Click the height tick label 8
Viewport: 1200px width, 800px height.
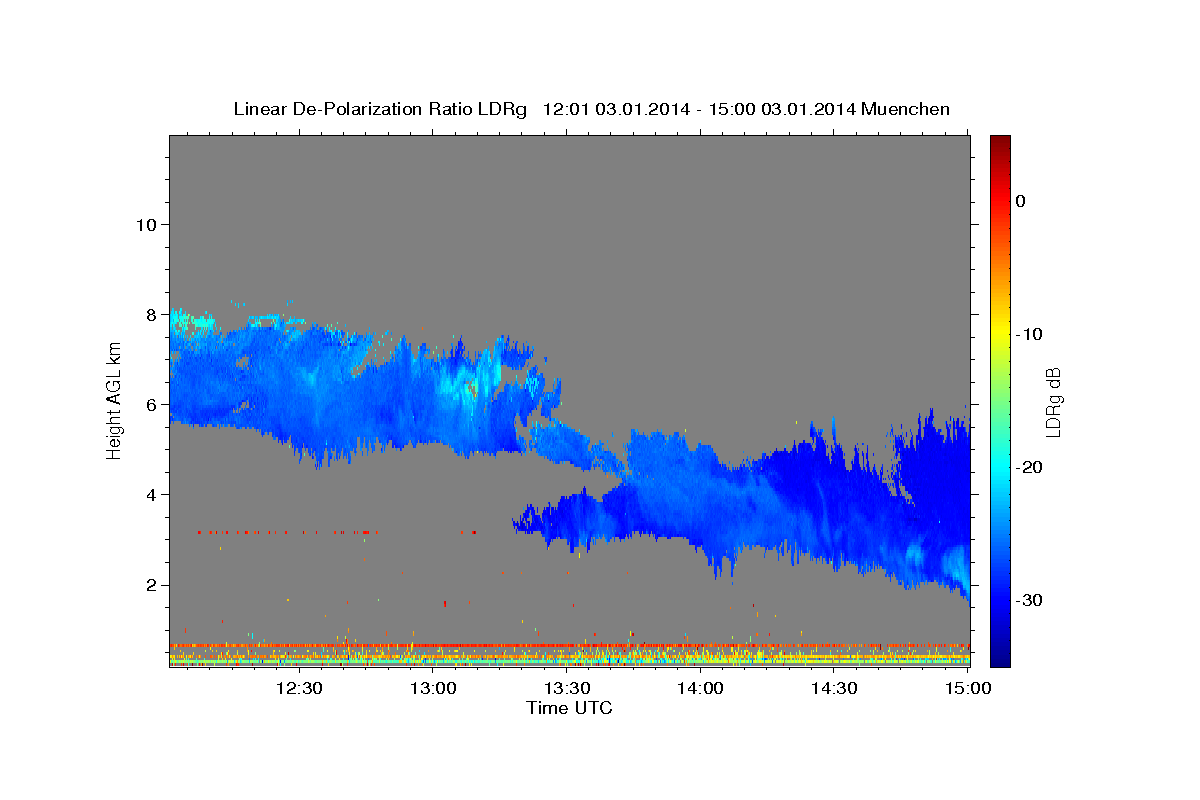pos(150,314)
